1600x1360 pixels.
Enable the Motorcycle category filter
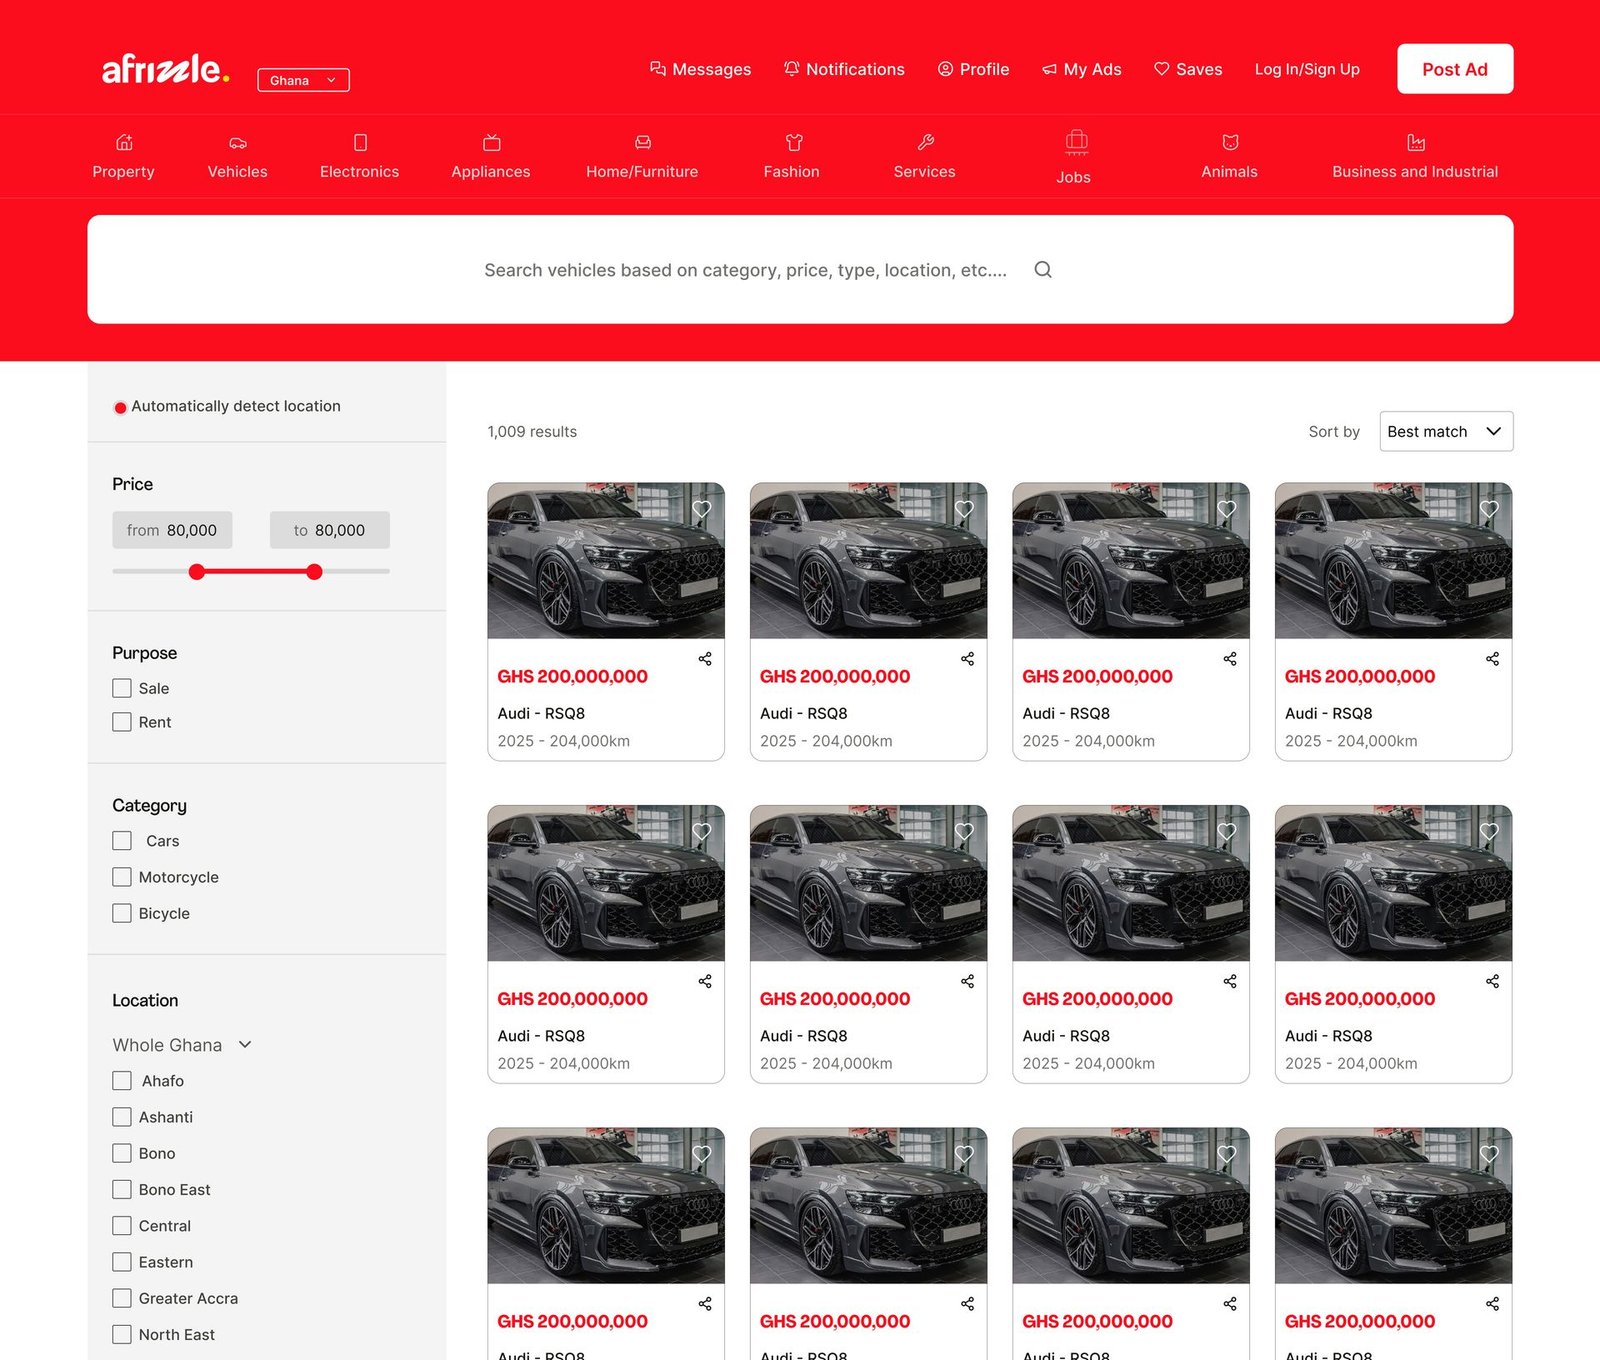[122, 877]
